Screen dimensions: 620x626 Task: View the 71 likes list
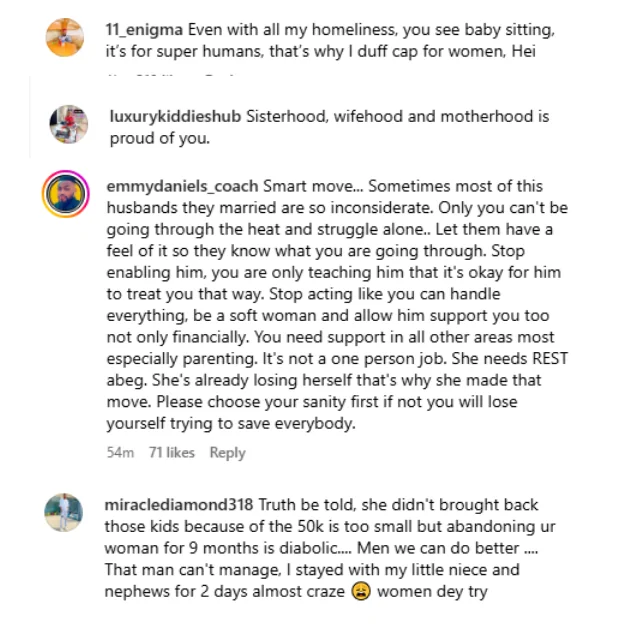point(171,453)
